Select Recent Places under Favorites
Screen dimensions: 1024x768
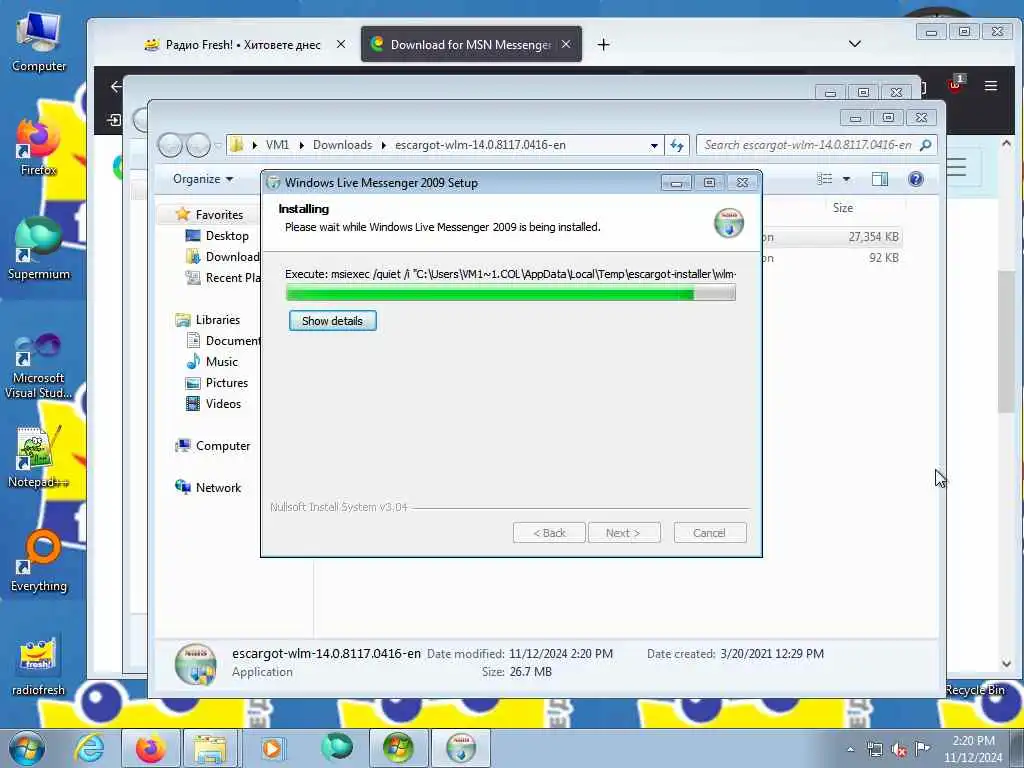click(x=223, y=278)
